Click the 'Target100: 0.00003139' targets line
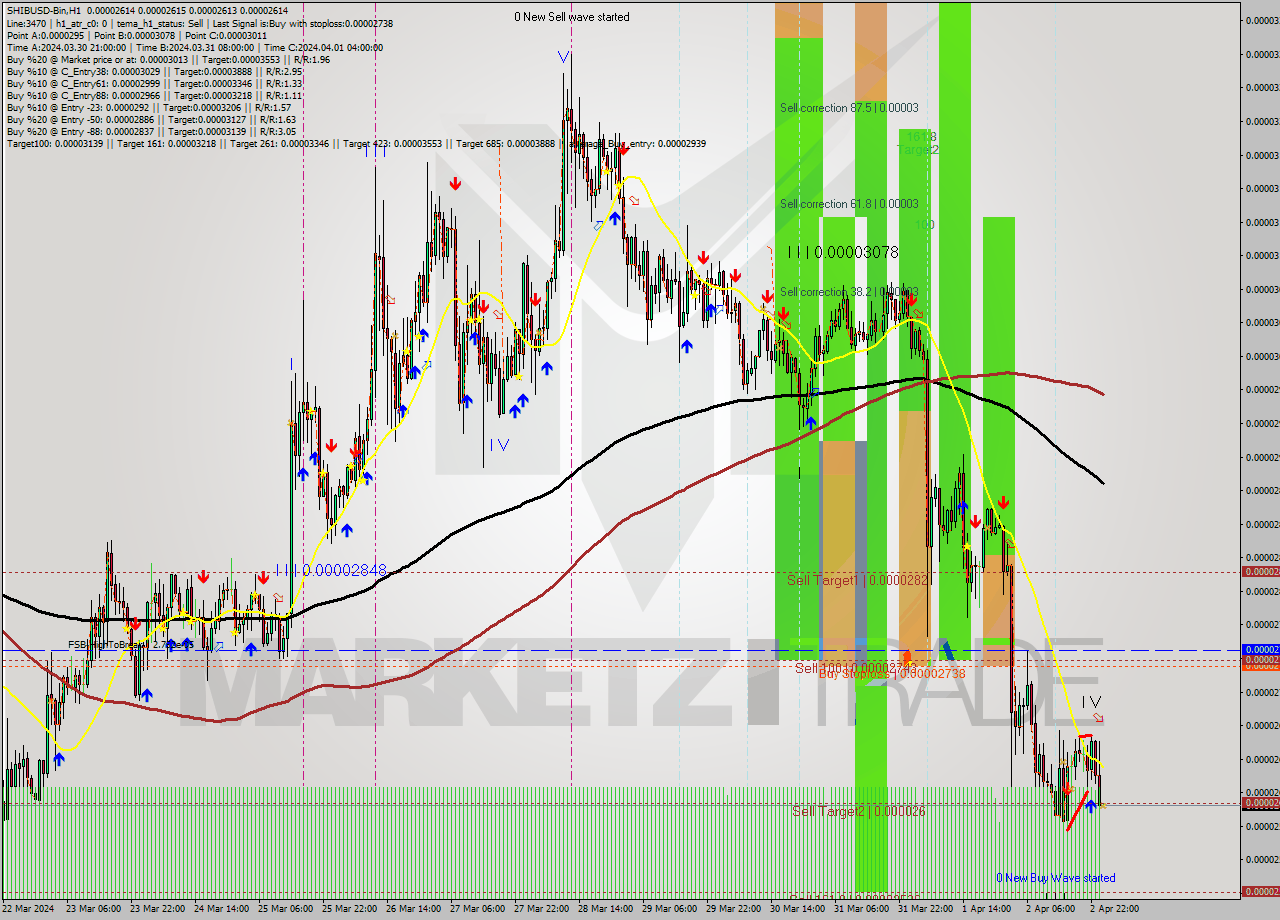 [x=356, y=144]
